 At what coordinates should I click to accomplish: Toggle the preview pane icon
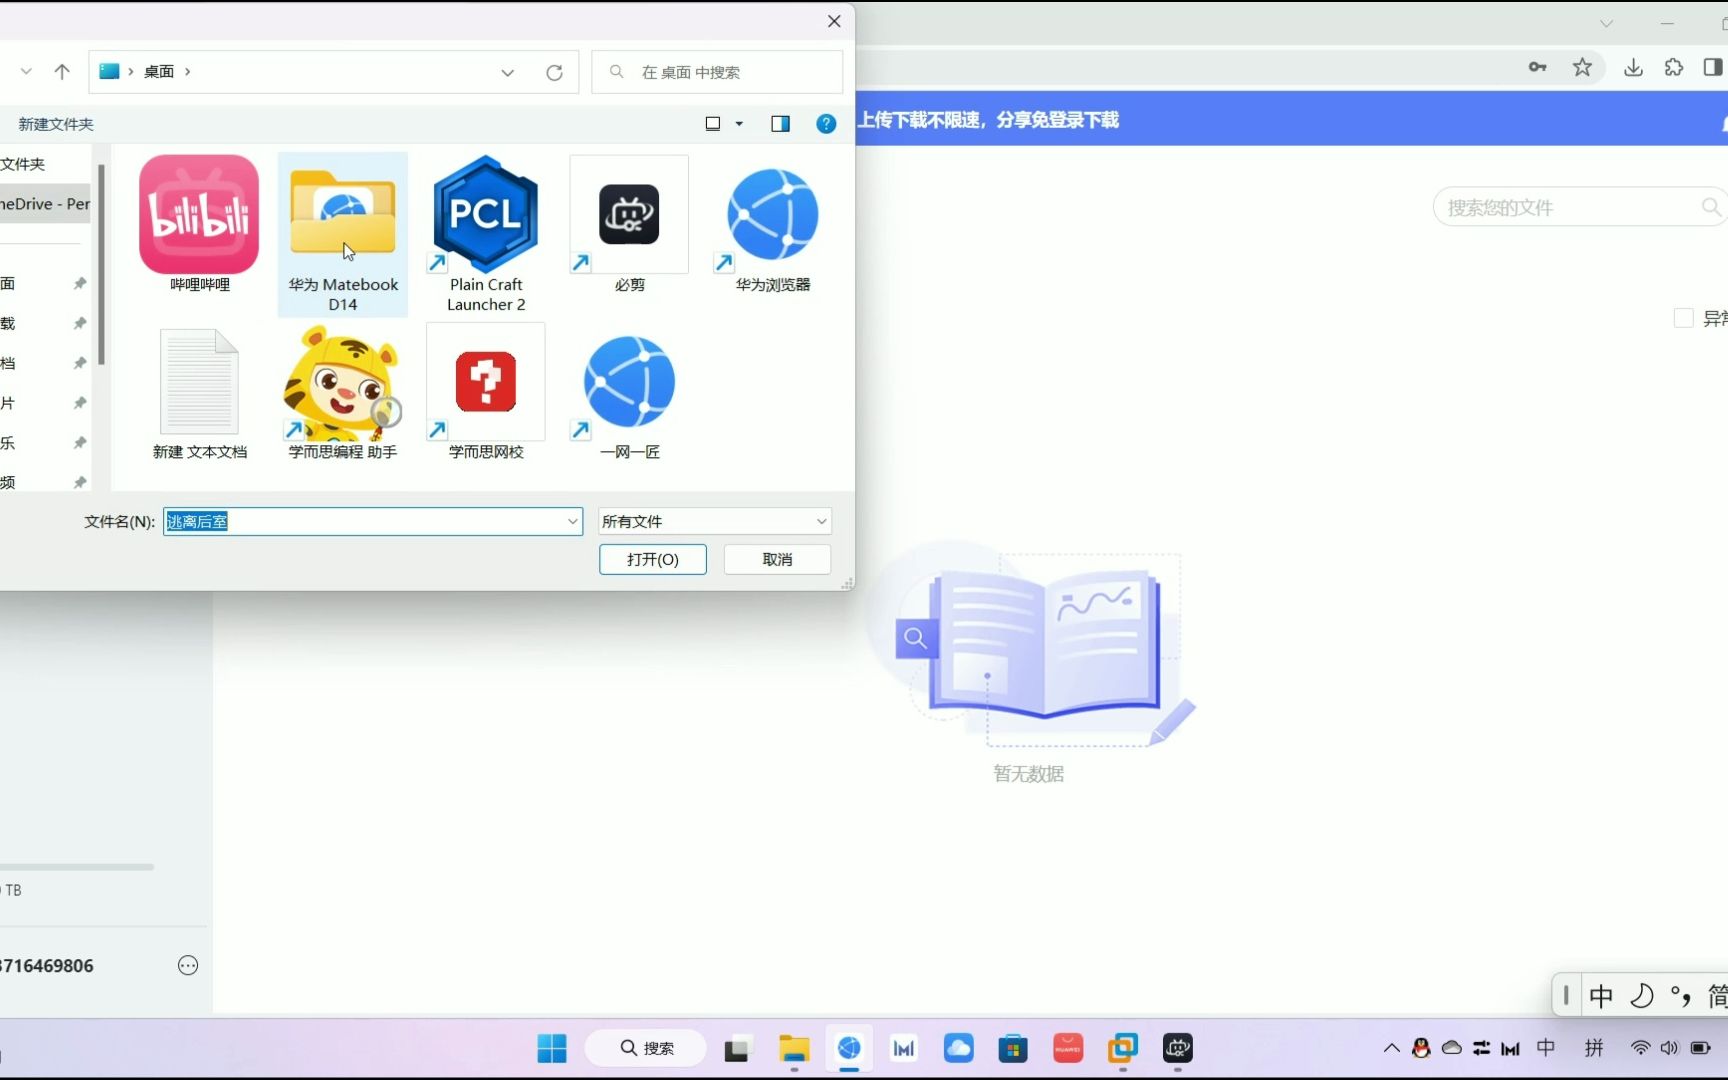coord(781,124)
